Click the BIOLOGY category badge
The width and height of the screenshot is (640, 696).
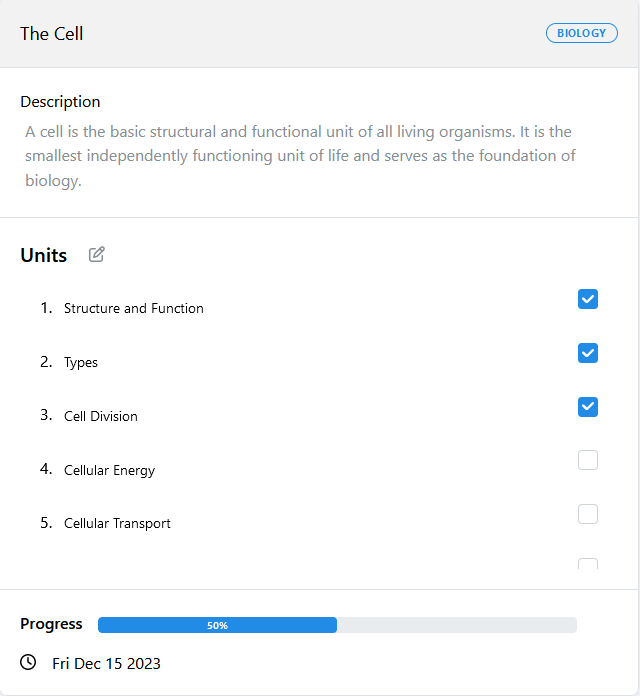(x=581, y=33)
